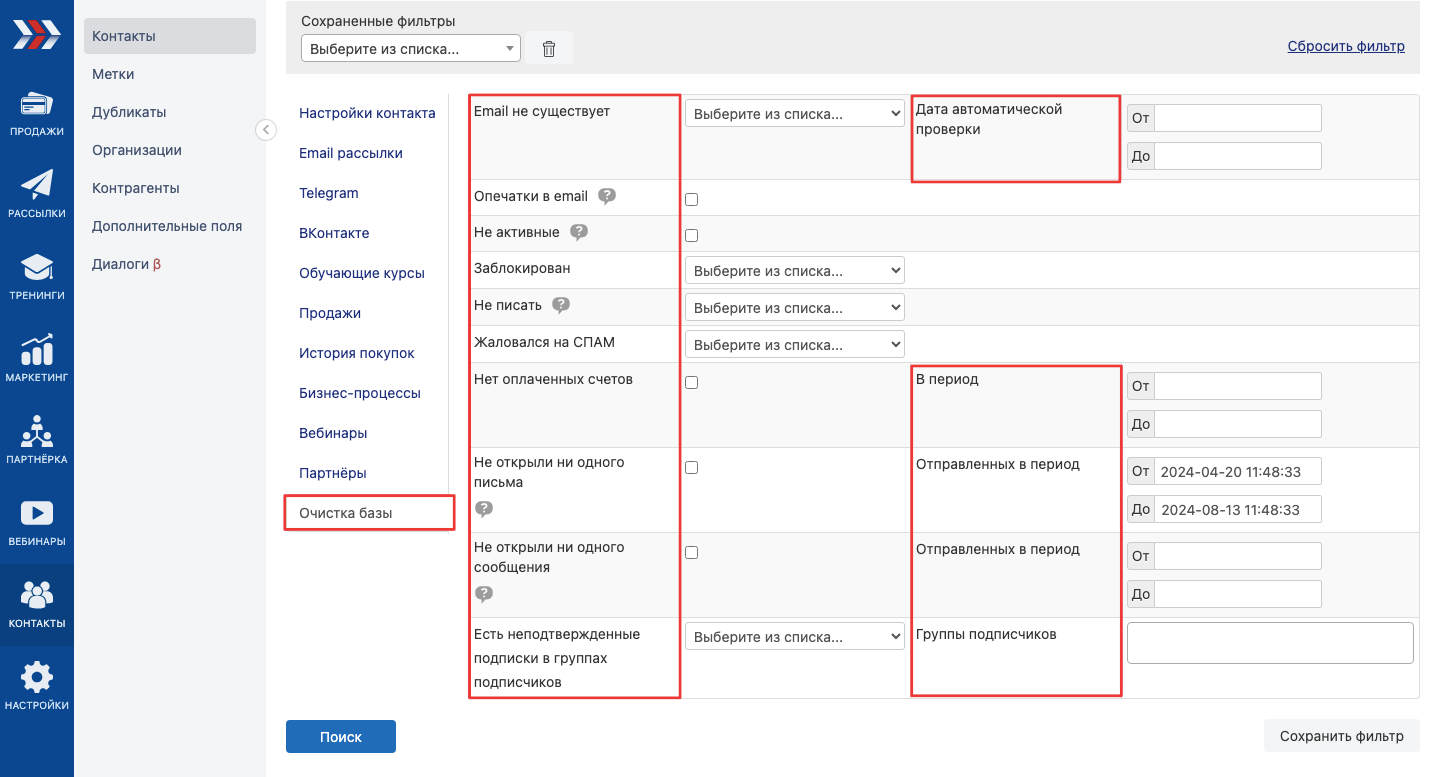Screen dimensions: 1439x777
Task: Select Контакты in the submenu
Action: [170, 36]
